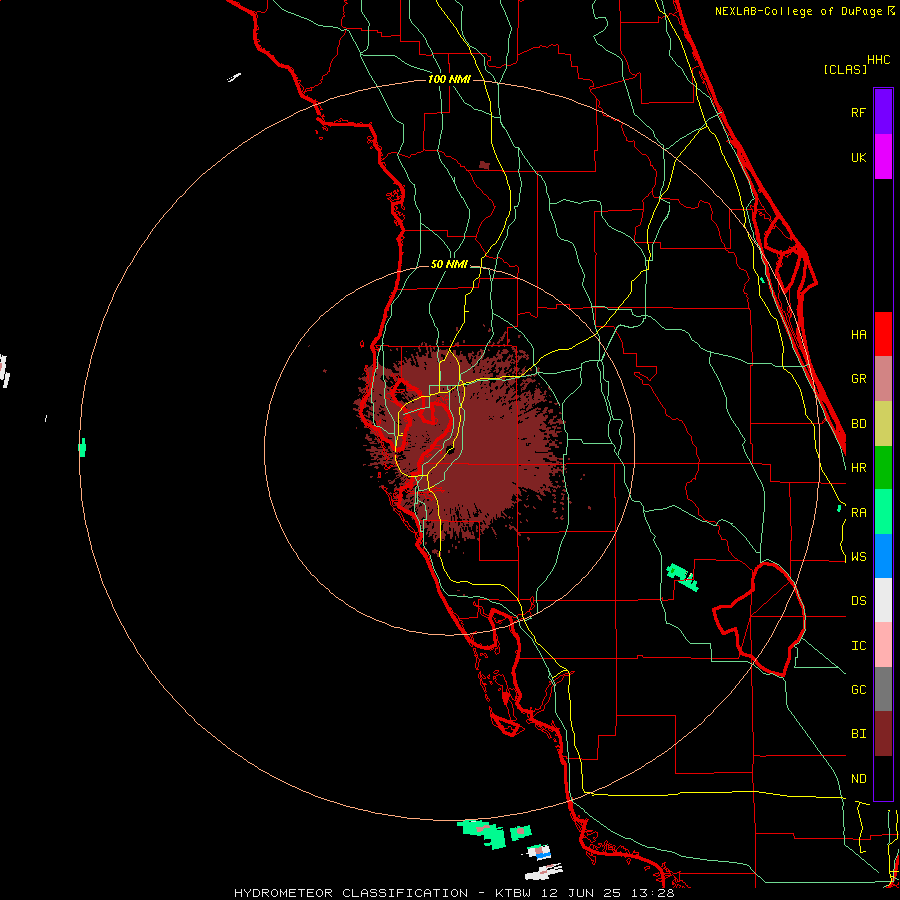The height and width of the screenshot is (900, 900).
Task: Click the green rain echo near Lake Okeechobee
Action: pyautogui.click(x=682, y=577)
